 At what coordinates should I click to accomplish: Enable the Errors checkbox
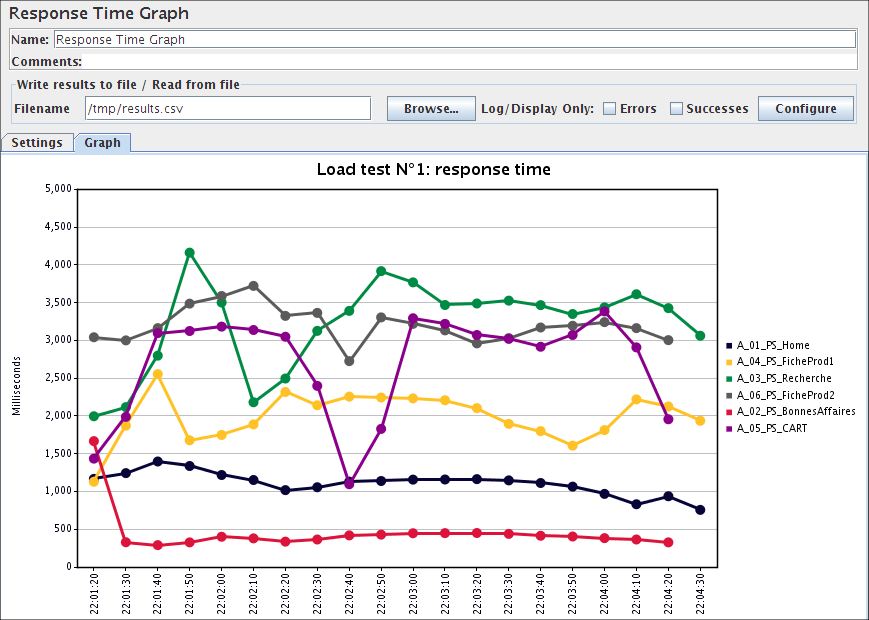click(609, 108)
